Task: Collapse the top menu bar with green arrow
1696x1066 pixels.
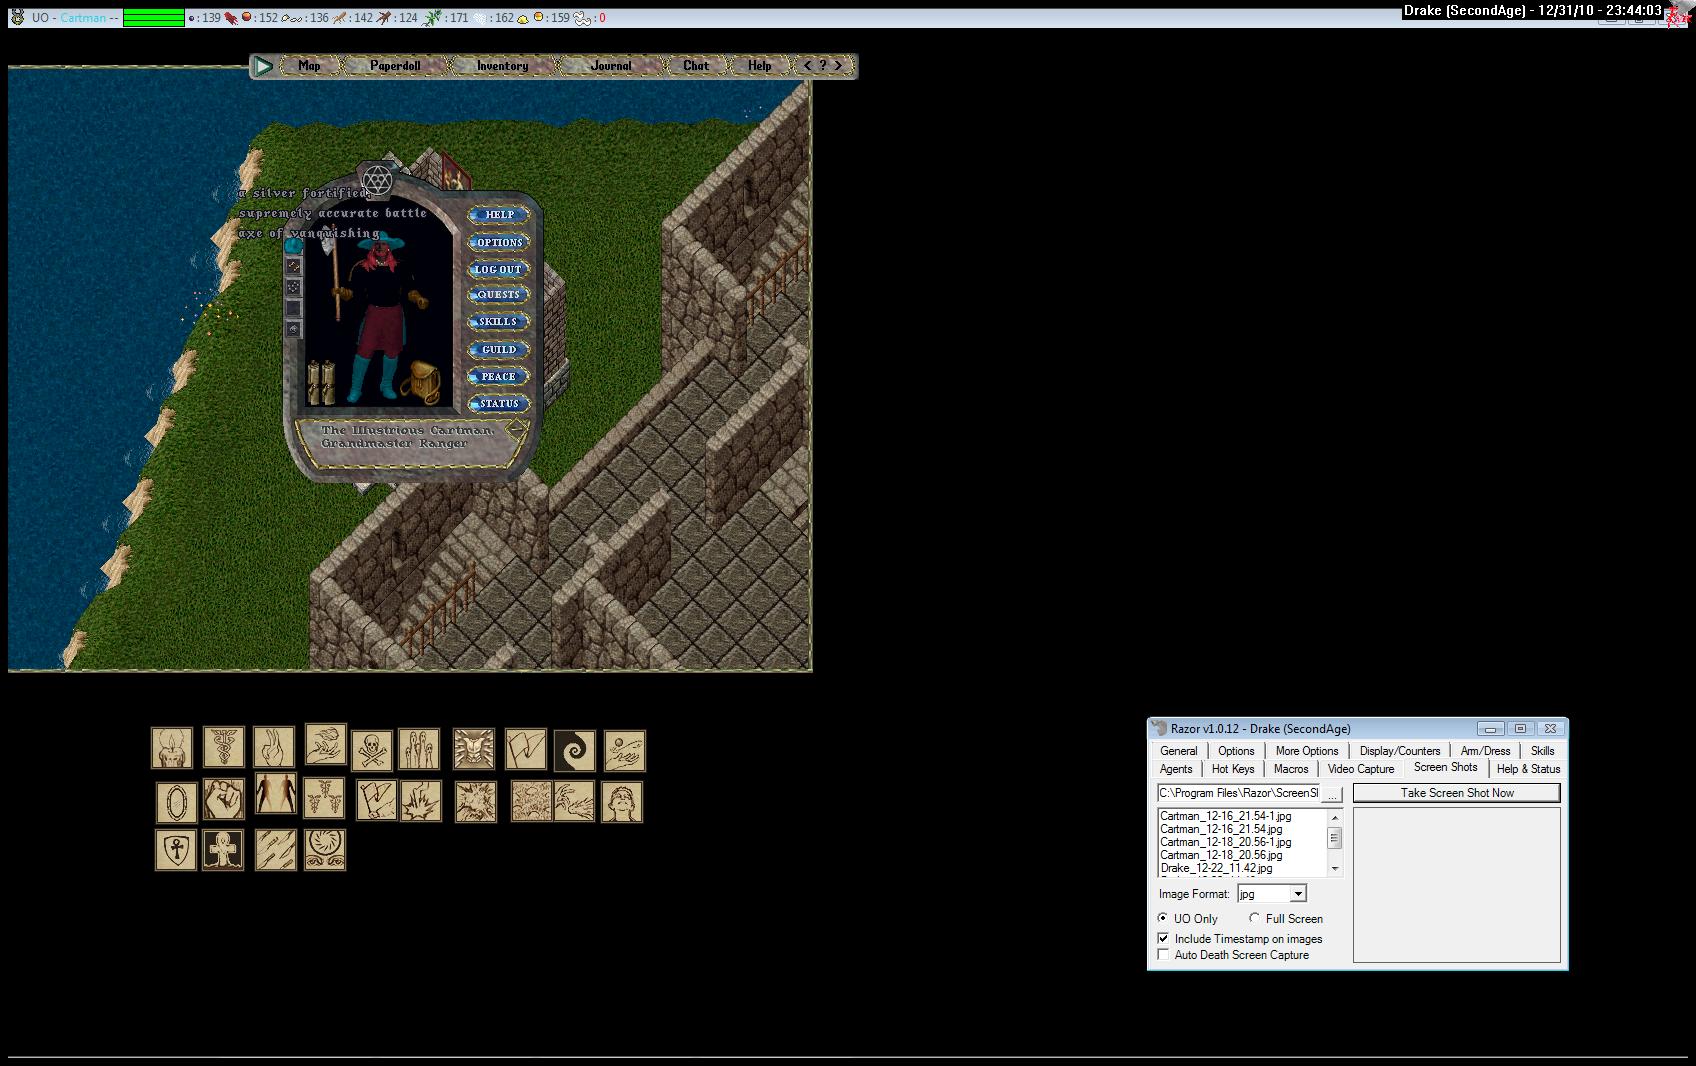Action: [x=263, y=66]
